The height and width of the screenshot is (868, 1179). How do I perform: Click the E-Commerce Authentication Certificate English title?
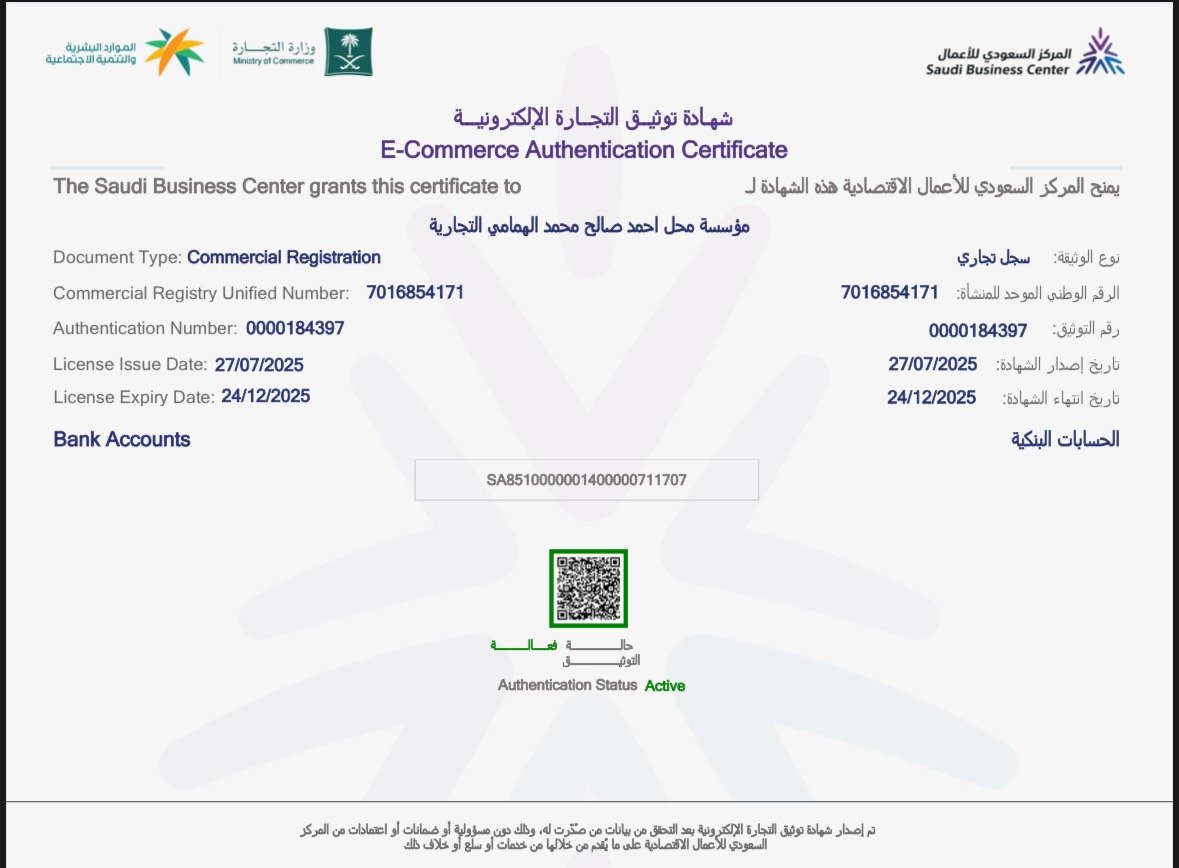[584, 150]
